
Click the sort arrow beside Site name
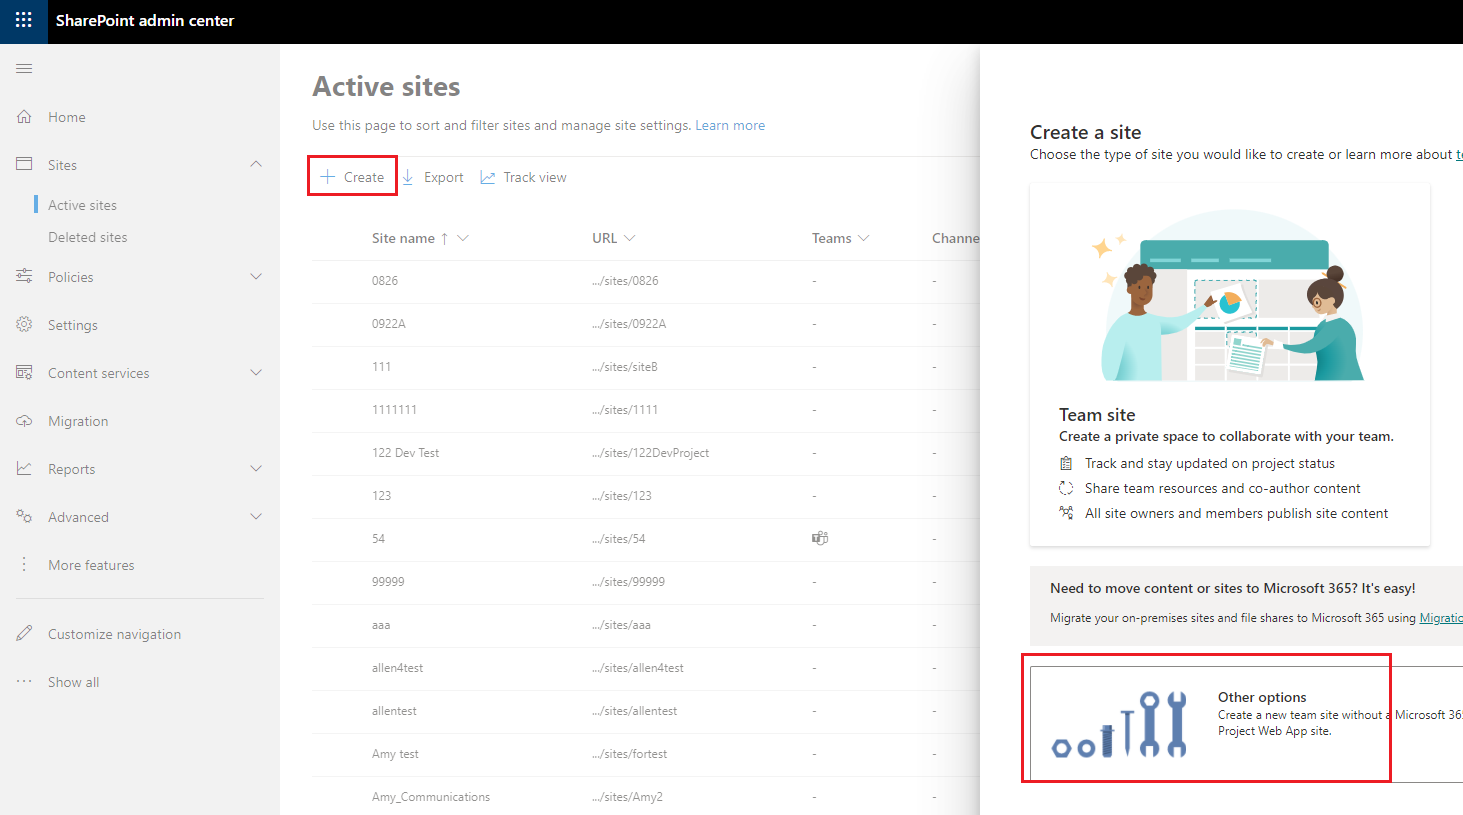(444, 238)
